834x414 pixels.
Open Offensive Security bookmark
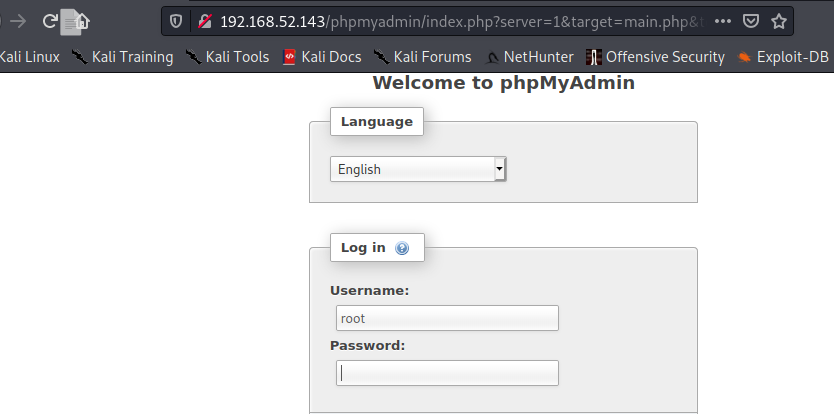click(655, 57)
